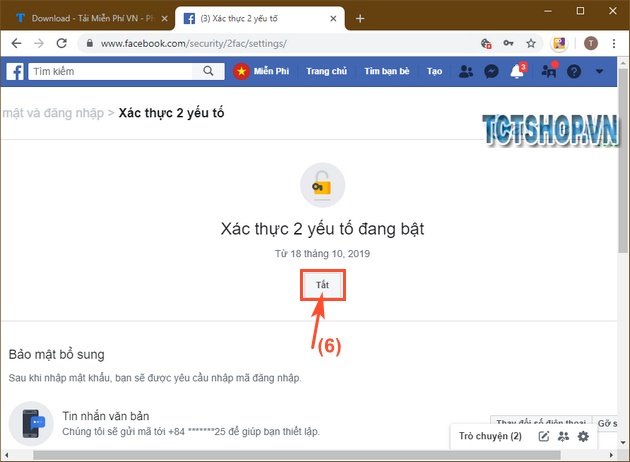The image size is (630, 462).
Task: Click the Xác thực 2 yếu tố đang bật heading
Action: point(322,229)
